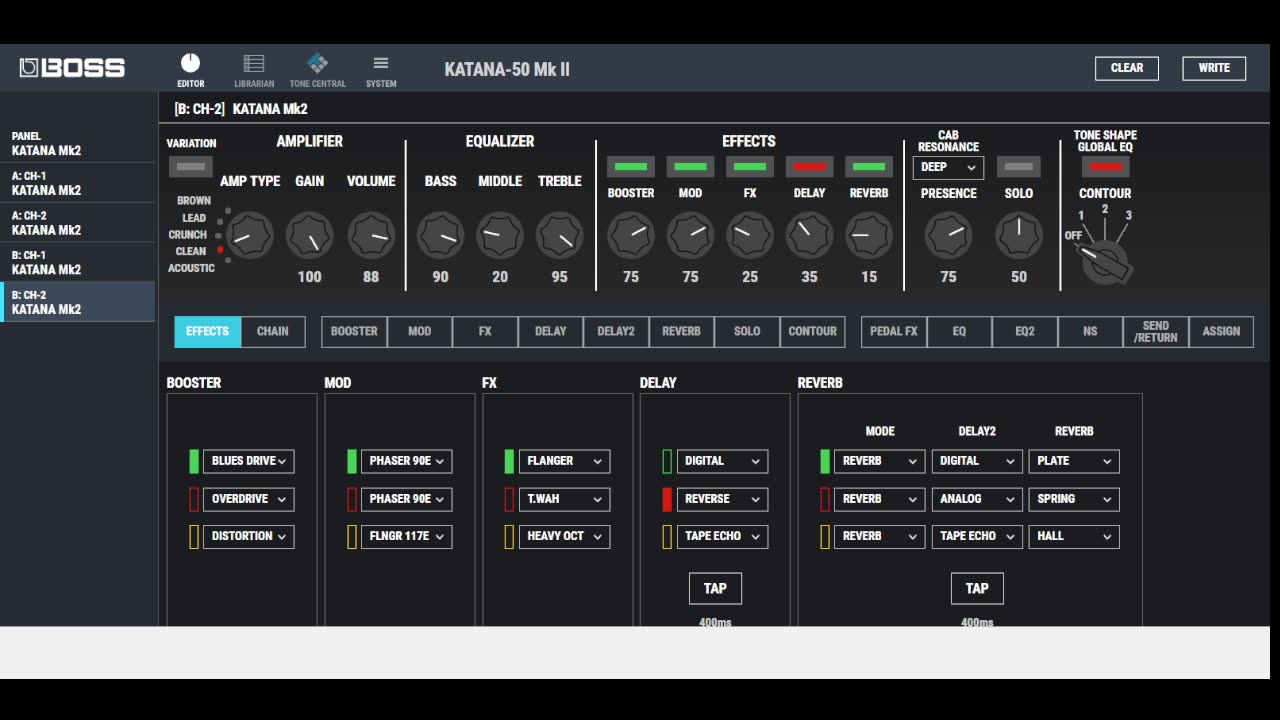1280x720 pixels.
Task: Open the Cab Resonance DEEP dropdown
Action: point(948,167)
